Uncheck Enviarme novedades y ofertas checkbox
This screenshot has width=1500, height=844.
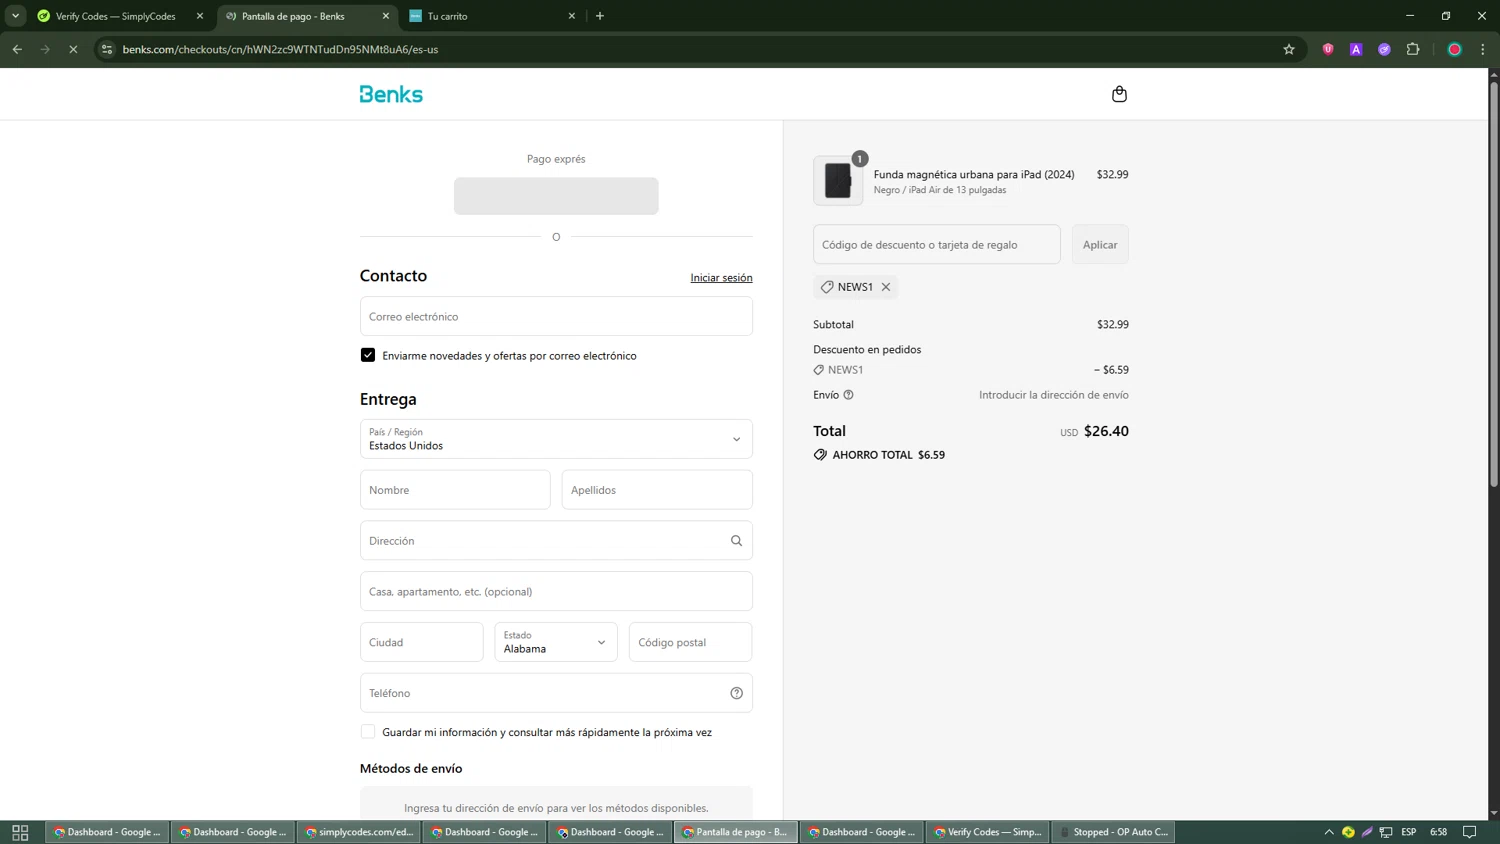(368, 355)
